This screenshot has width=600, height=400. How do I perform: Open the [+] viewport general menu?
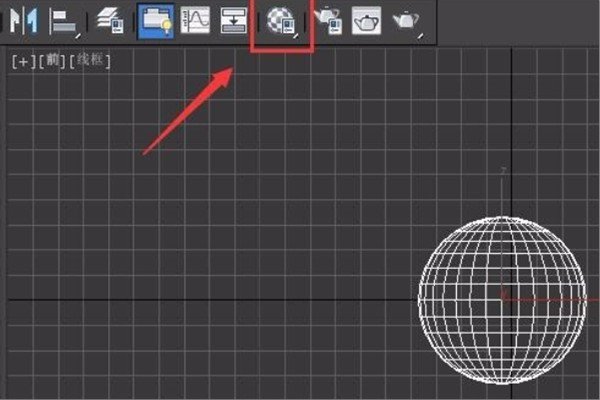[24, 61]
